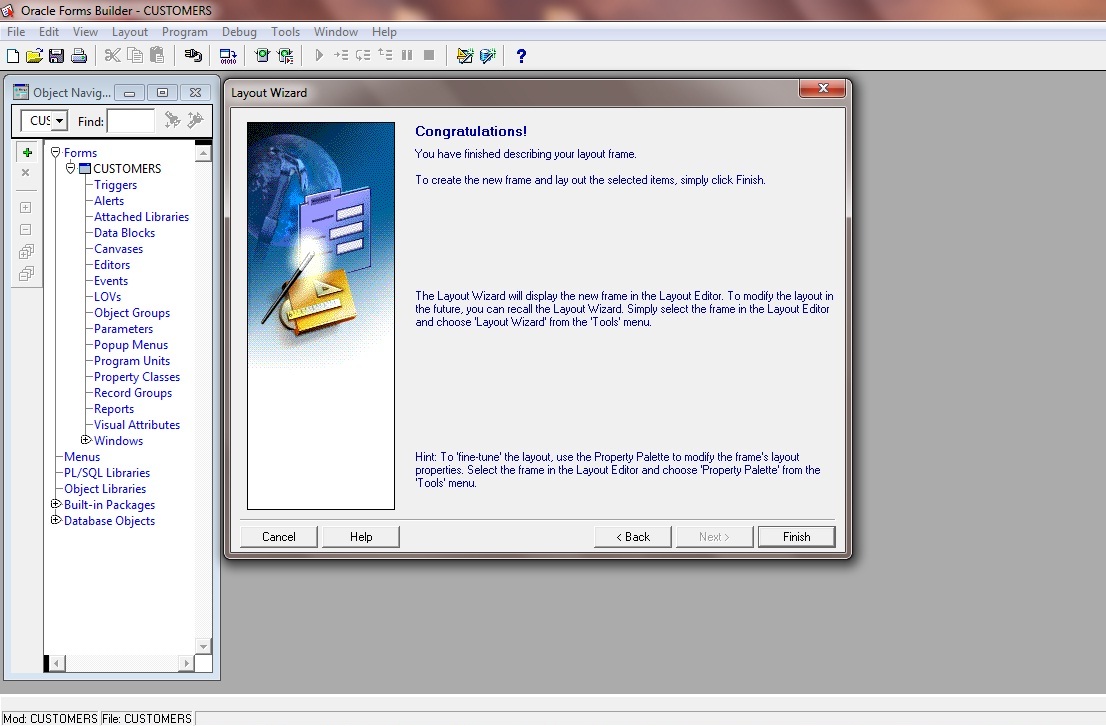Click the Save module toolbar icon
1106x726 pixels.
coord(57,56)
